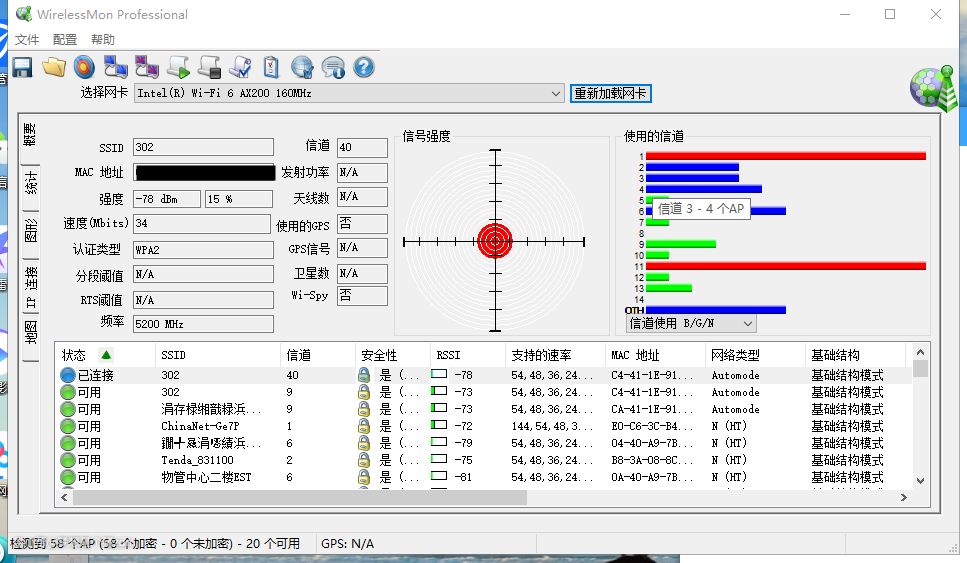Screen dimensions: 967x563
Task: Click the RSSI signal bar icon for ChinaNet-Ge7P
Action: coord(438,425)
